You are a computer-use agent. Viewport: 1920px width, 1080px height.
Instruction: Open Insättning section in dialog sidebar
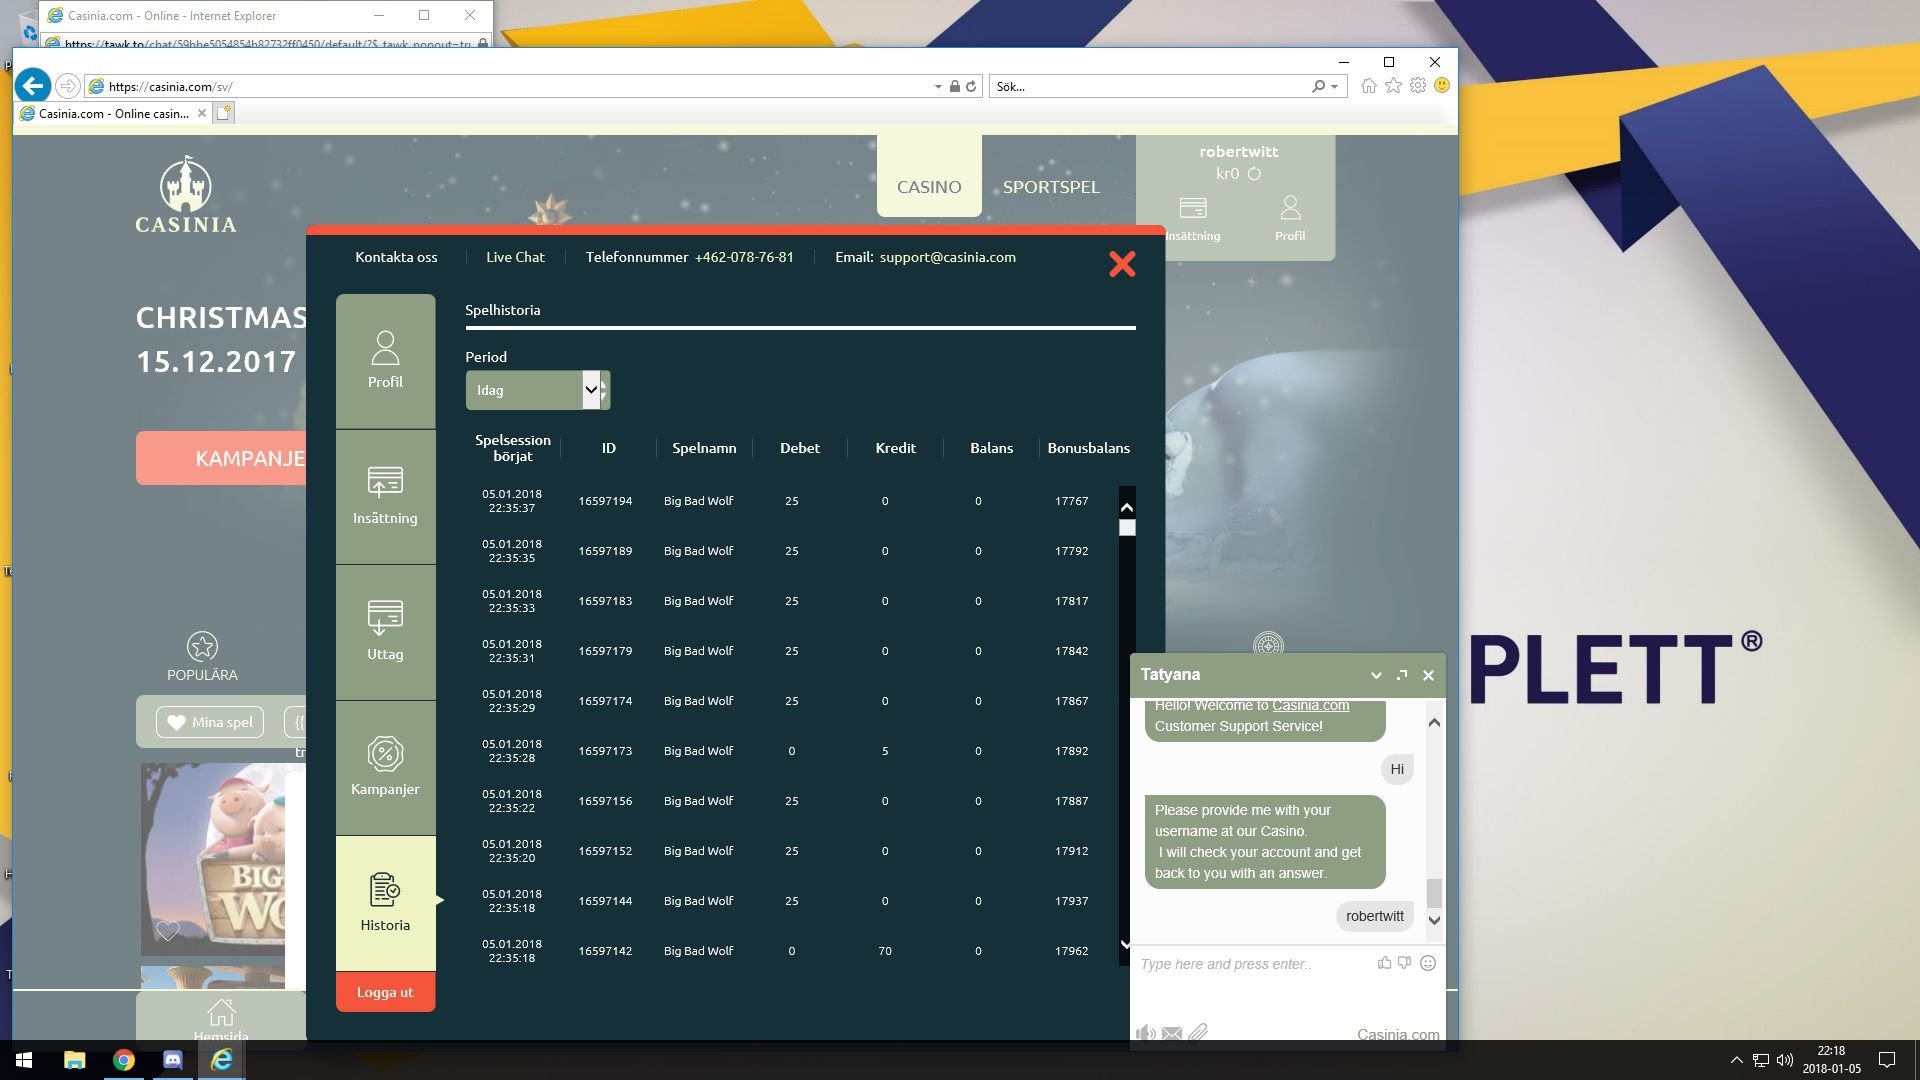[385, 497]
